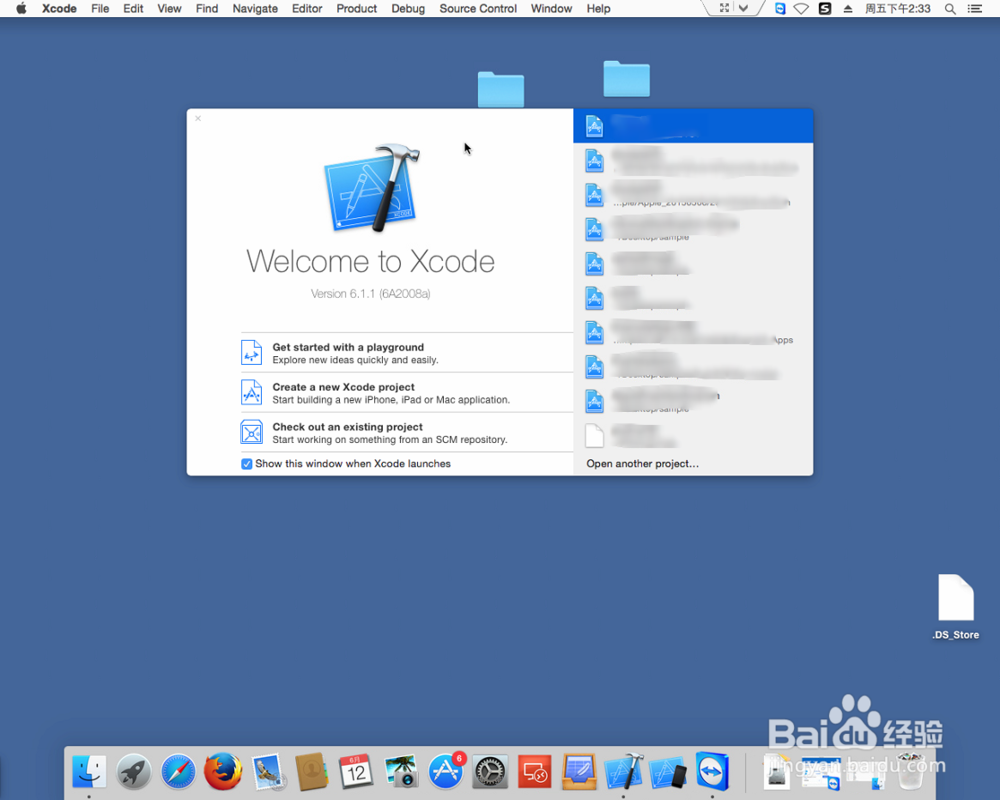Viewport: 1000px width, 800px height.
Task: Click the new Xcode project blueprint icon
Action: (x=251, y=392)
